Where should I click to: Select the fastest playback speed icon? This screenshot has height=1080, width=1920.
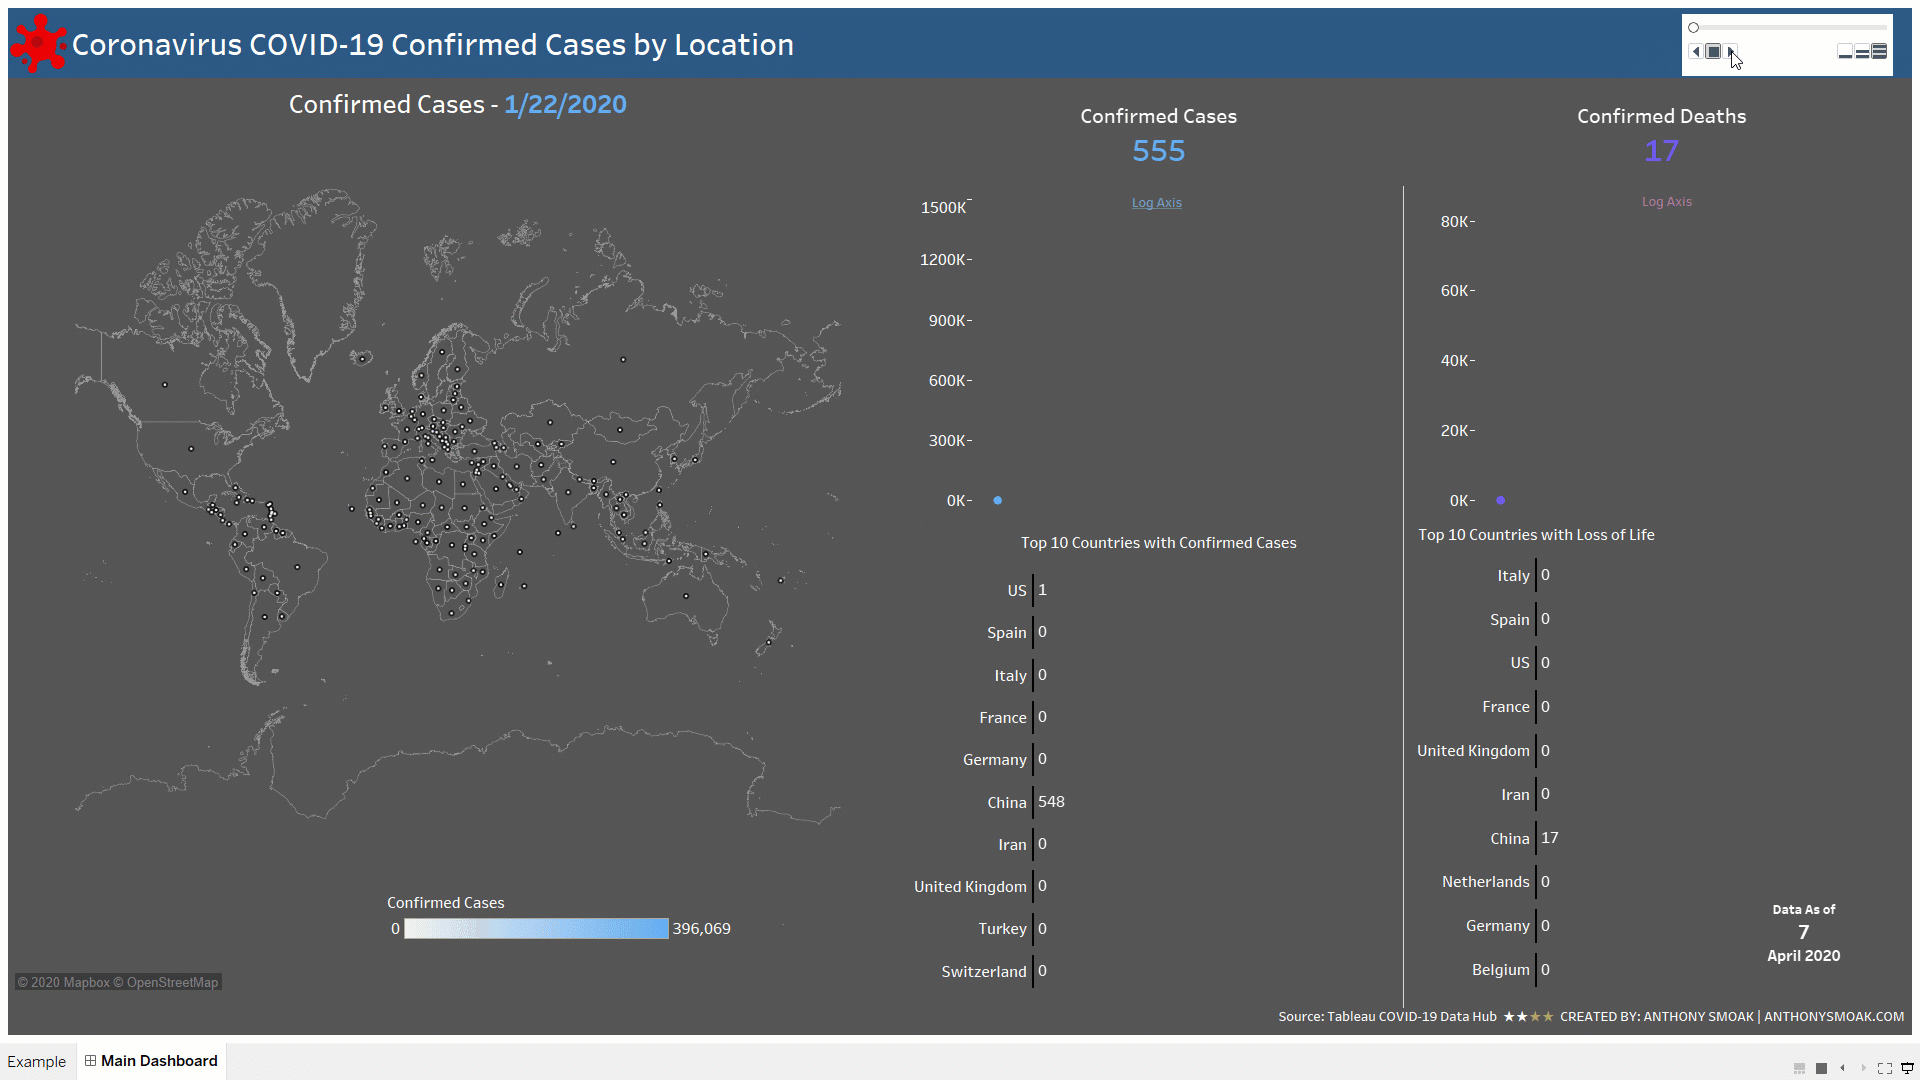point(1881,51)
